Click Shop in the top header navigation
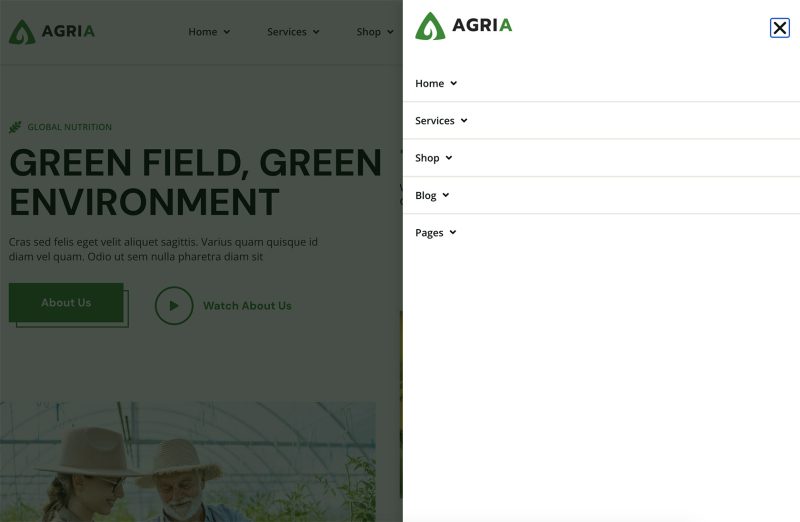The width and height of the screenshot is (800, 522). [368, 32]
